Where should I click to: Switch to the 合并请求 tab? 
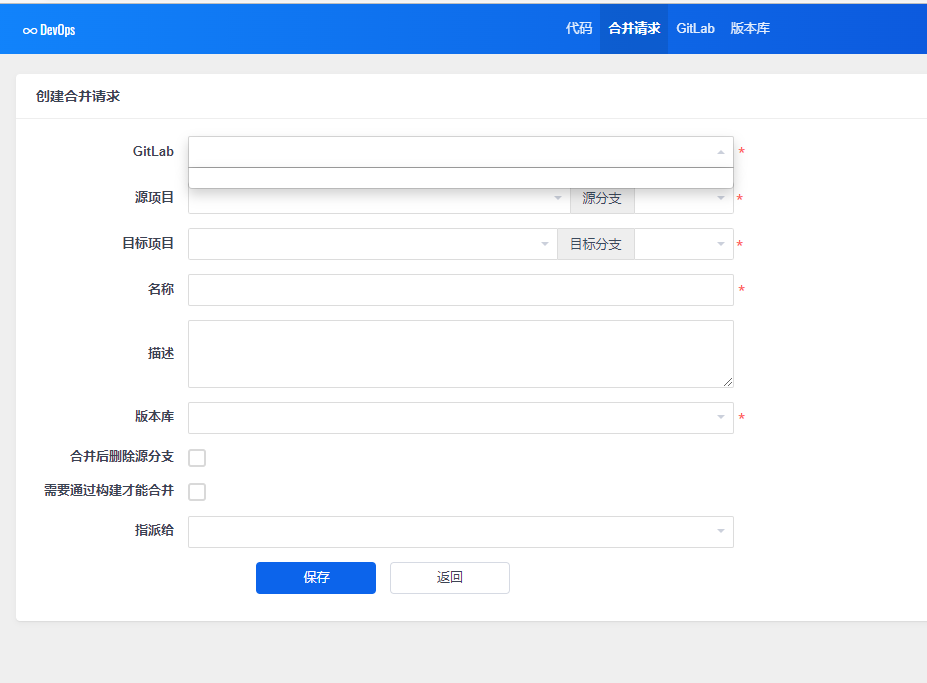[634, 29]
